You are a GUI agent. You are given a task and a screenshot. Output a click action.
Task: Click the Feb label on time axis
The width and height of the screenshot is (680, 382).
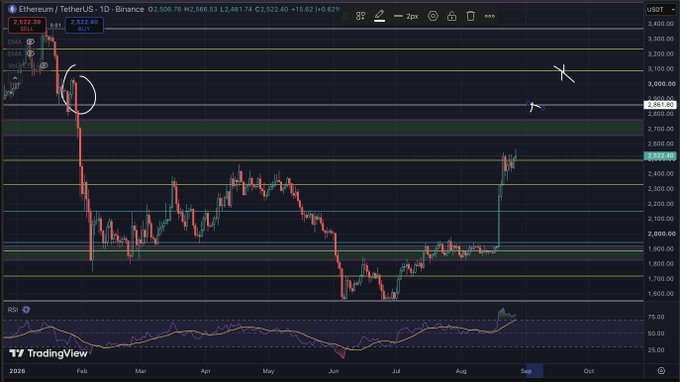coord(82,371)
